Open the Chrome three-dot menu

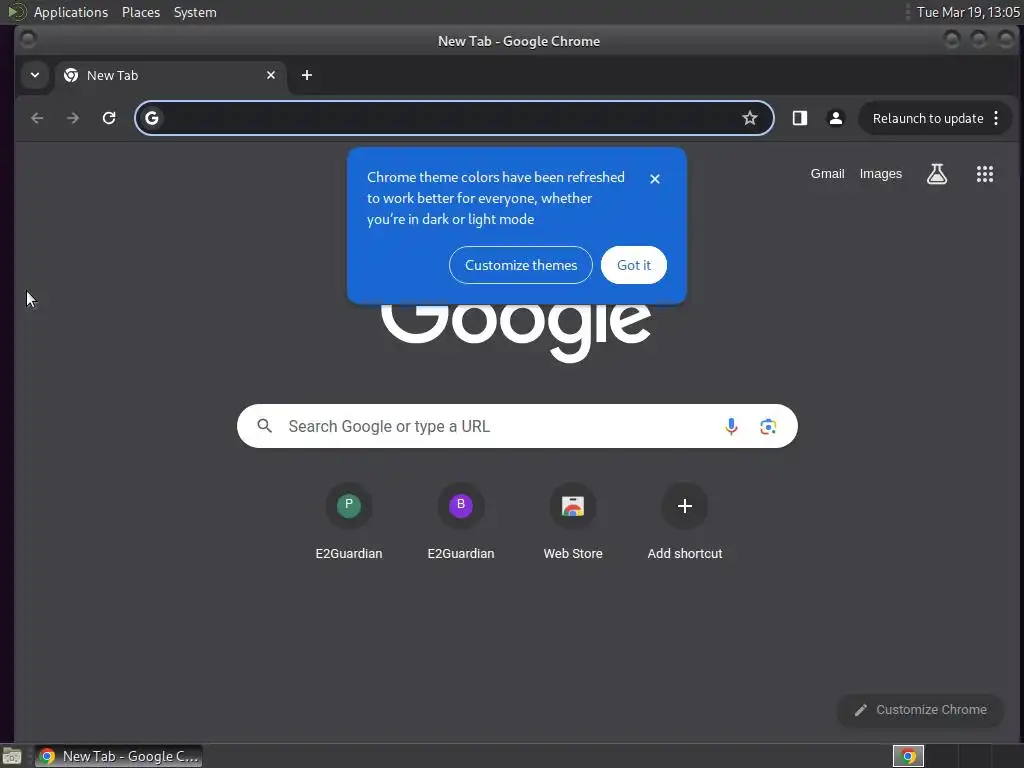pos(996,118)
